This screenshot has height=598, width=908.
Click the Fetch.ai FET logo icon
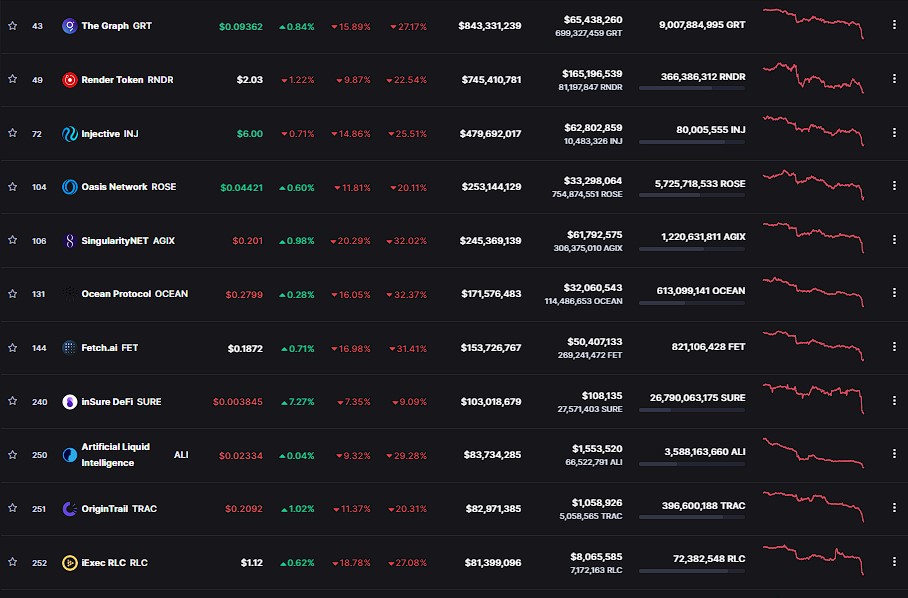[70, 348]
